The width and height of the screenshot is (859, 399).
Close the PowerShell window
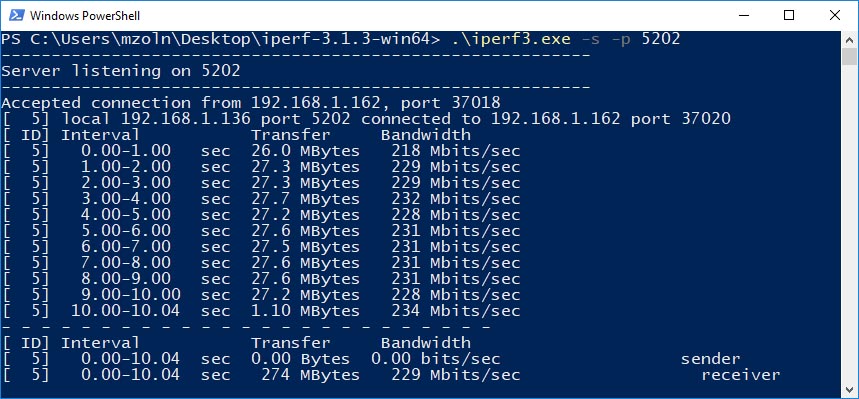point(835,15)
